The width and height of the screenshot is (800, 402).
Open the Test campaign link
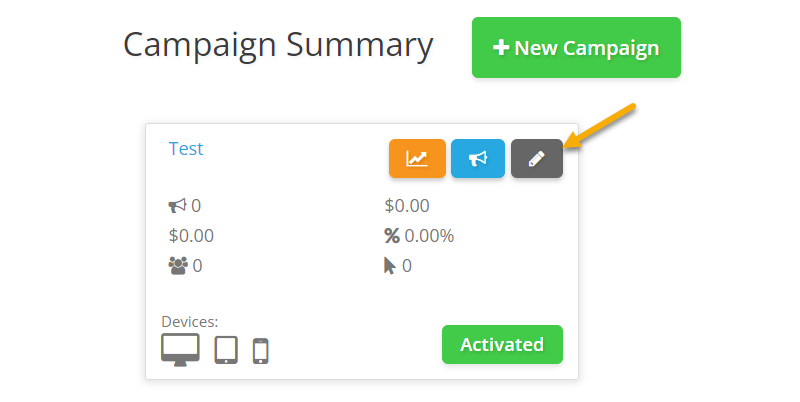tap(186, 149)
